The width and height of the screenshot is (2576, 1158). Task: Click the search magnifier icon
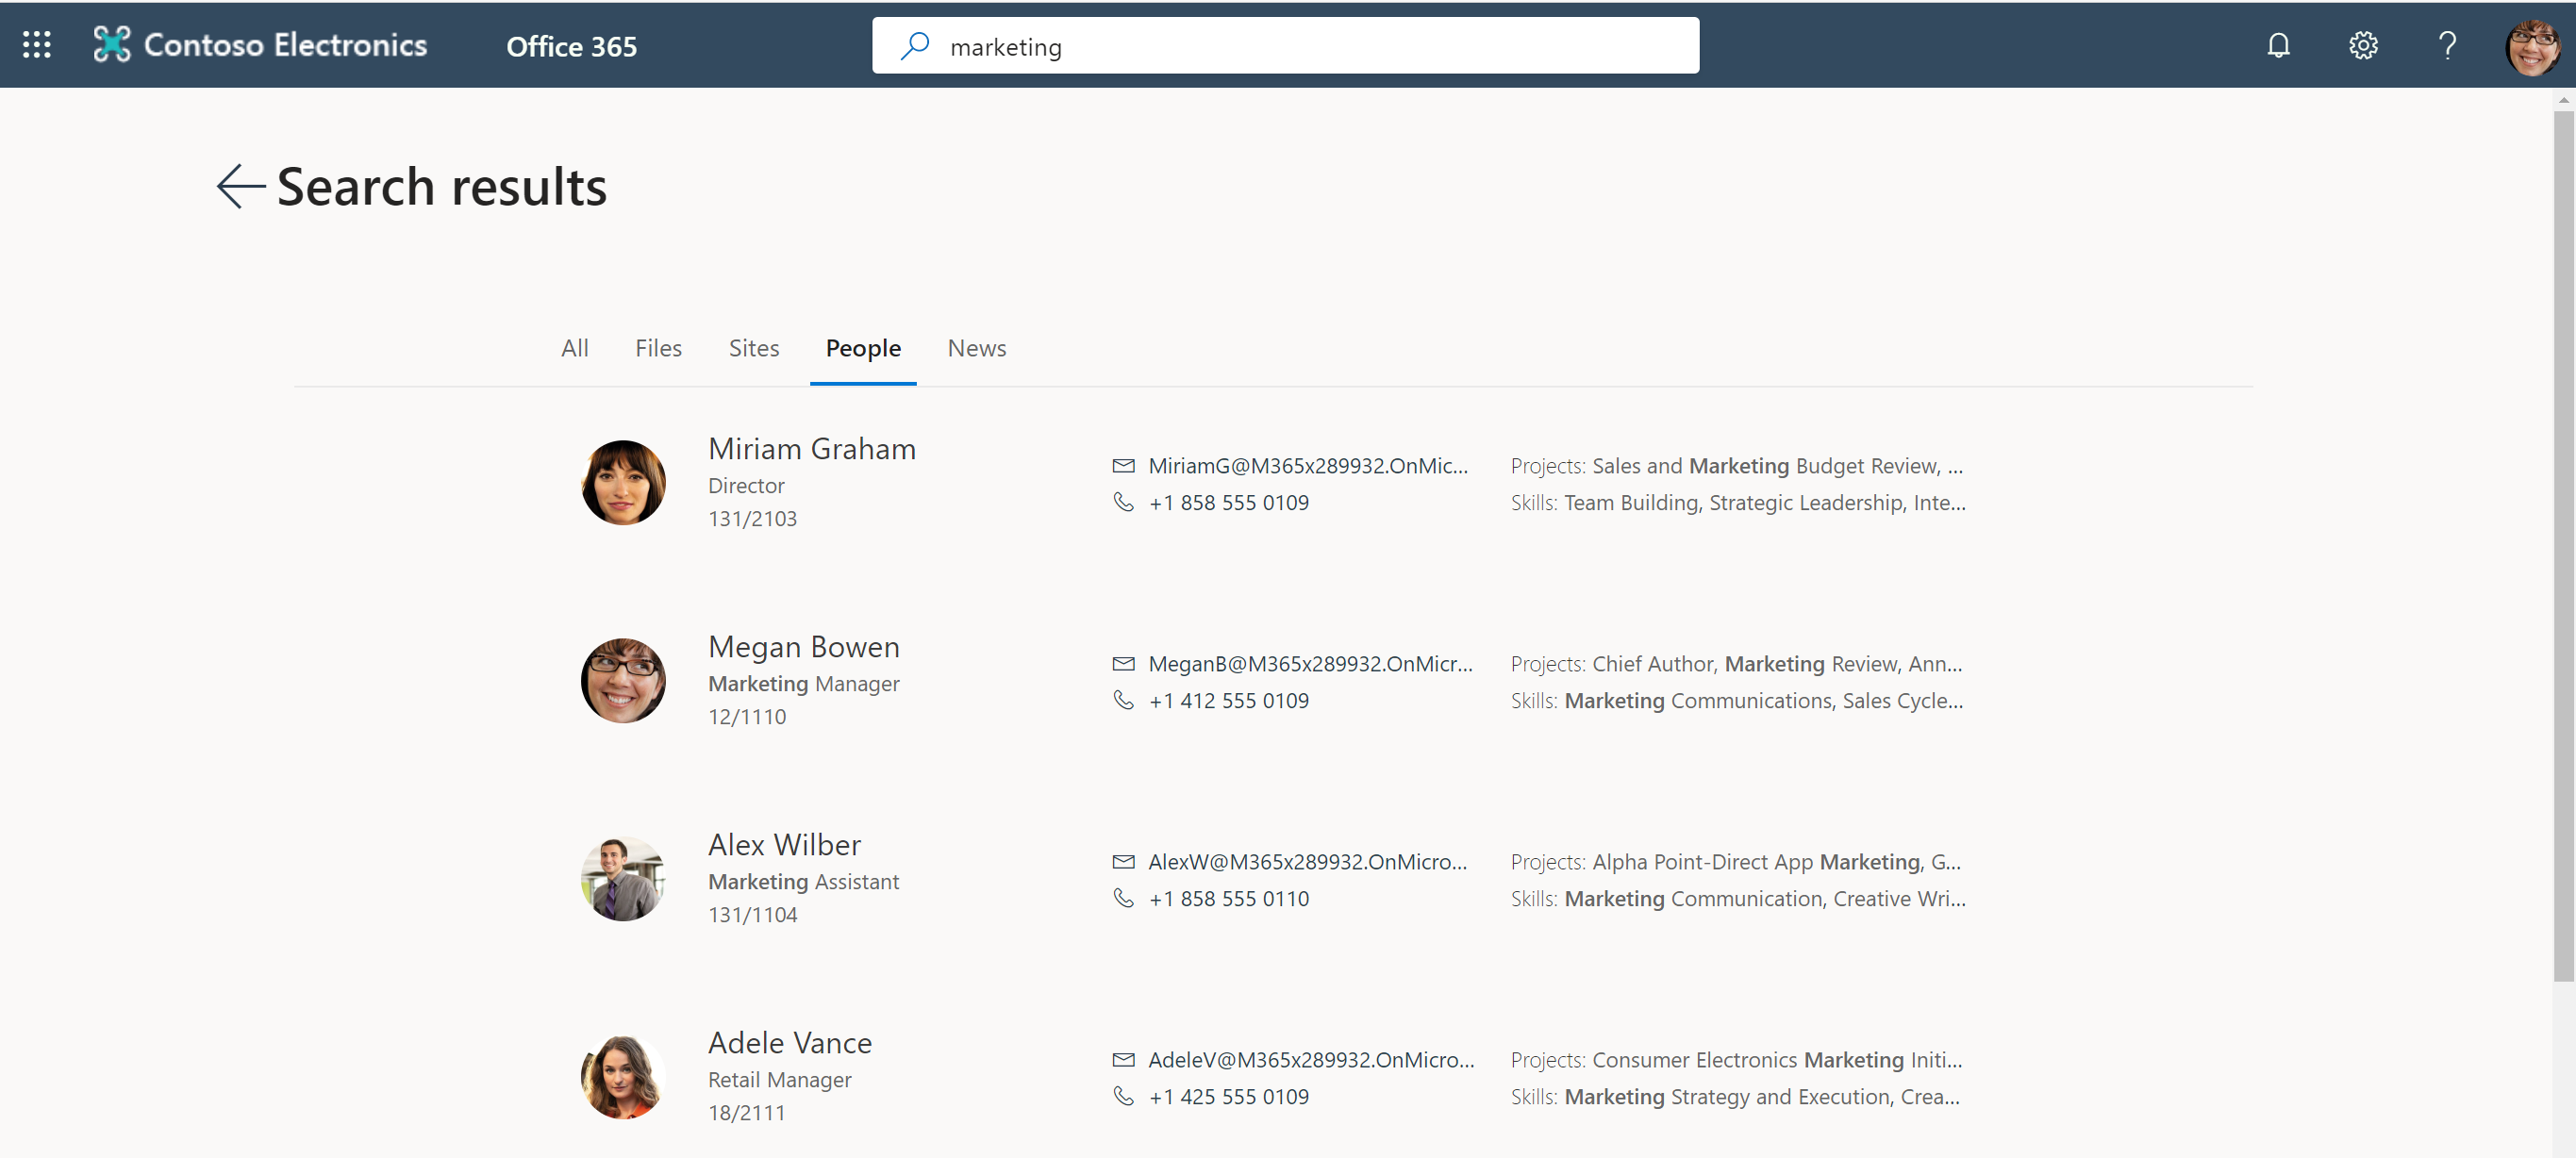[914, 46]
